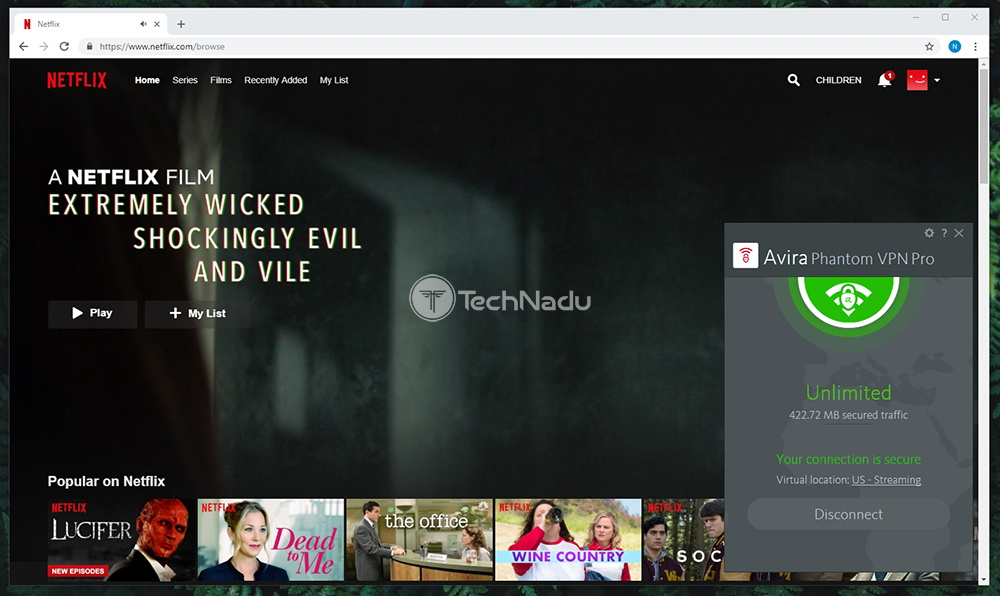The height and width of the screenshot is (596, 1000).
Task: Select Recently Added in the navigation
Action: tap(276, 80)
